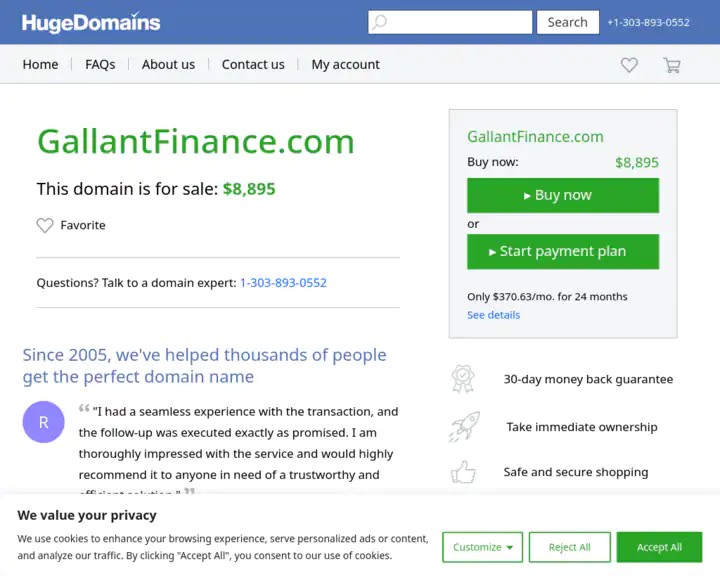Click the thumbs-up secure shopping icon
Image resolution: width=720 pixels, height=576 pixels.
click(463, 472)
